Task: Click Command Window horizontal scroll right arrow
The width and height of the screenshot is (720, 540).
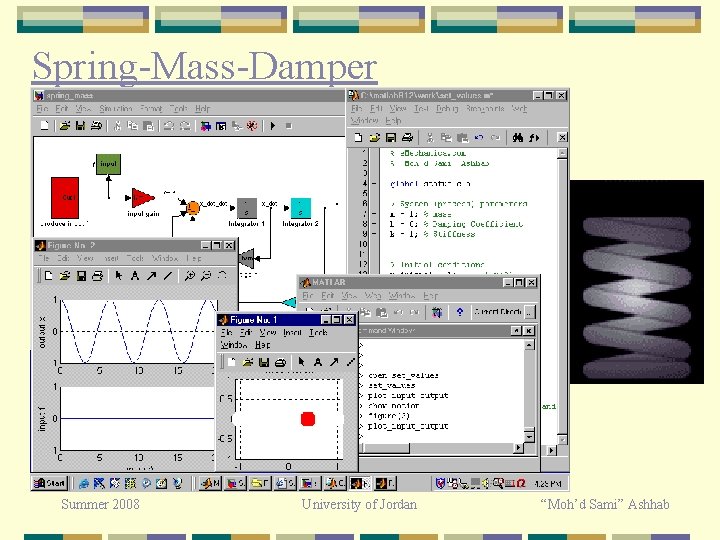Action: [x=518, y=447]
